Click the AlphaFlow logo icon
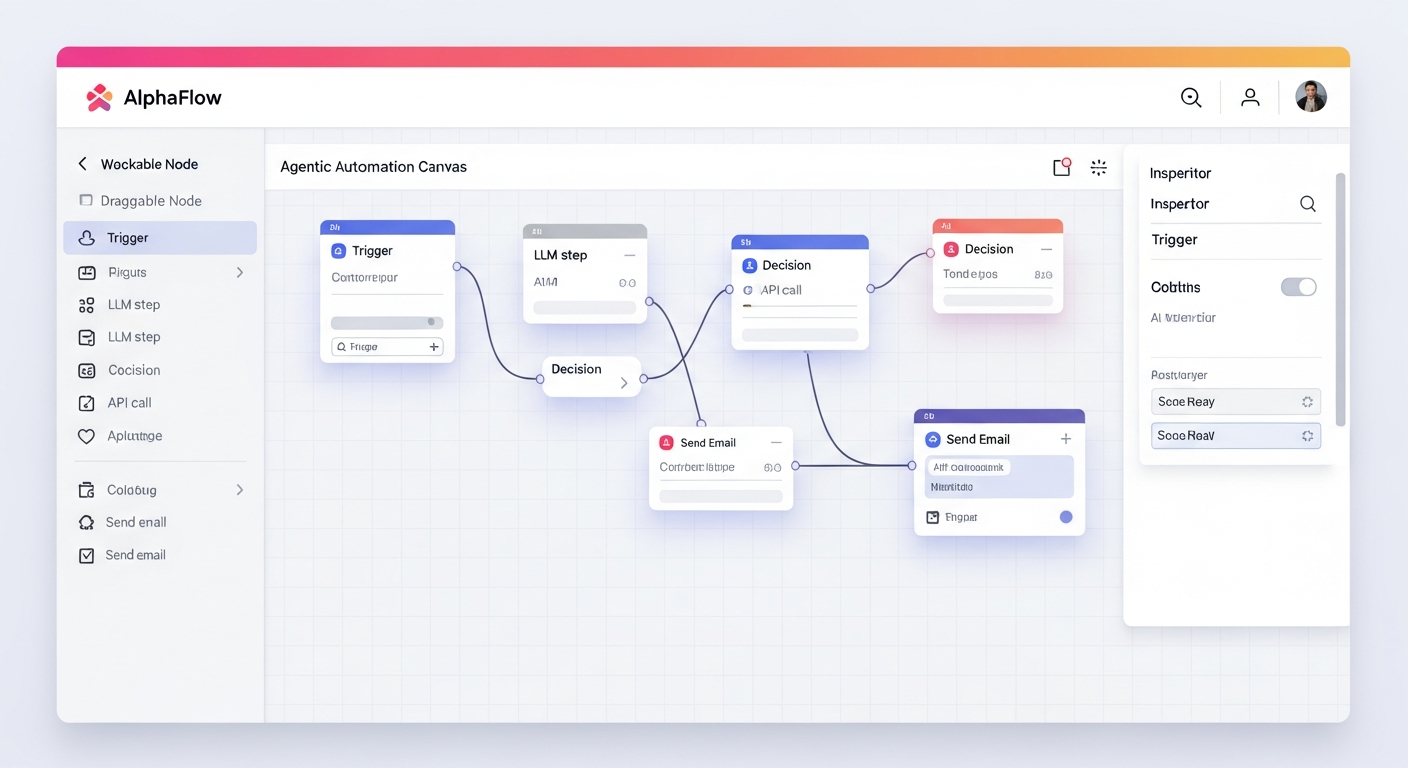Image resolution: width=1408 pixels, height=768 pixels. [x=98, y=97]
